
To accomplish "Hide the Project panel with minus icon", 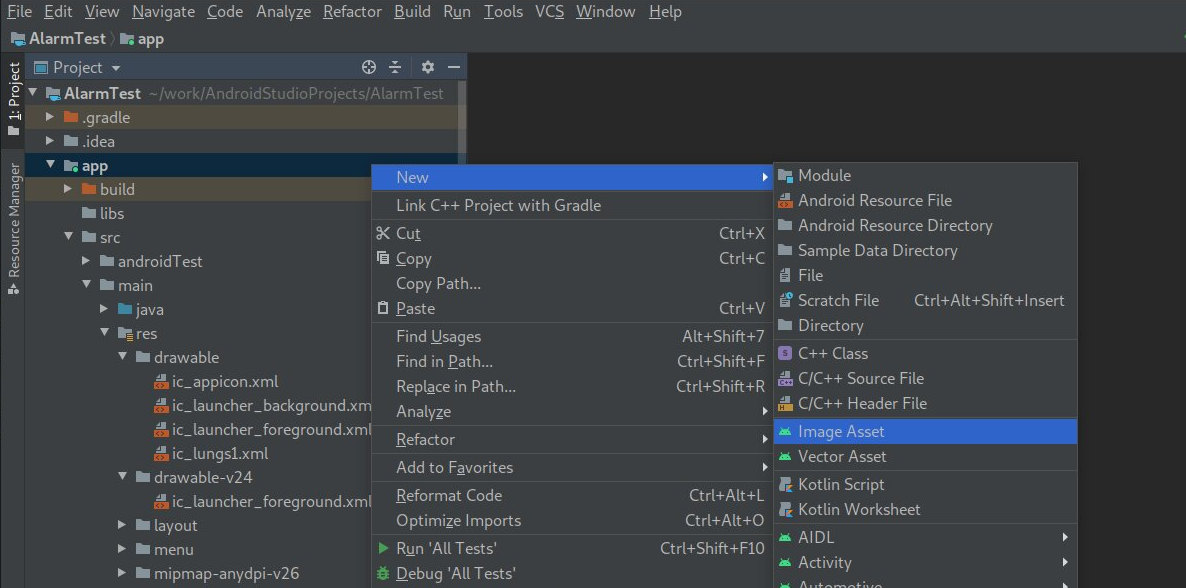I will [454, 67].
